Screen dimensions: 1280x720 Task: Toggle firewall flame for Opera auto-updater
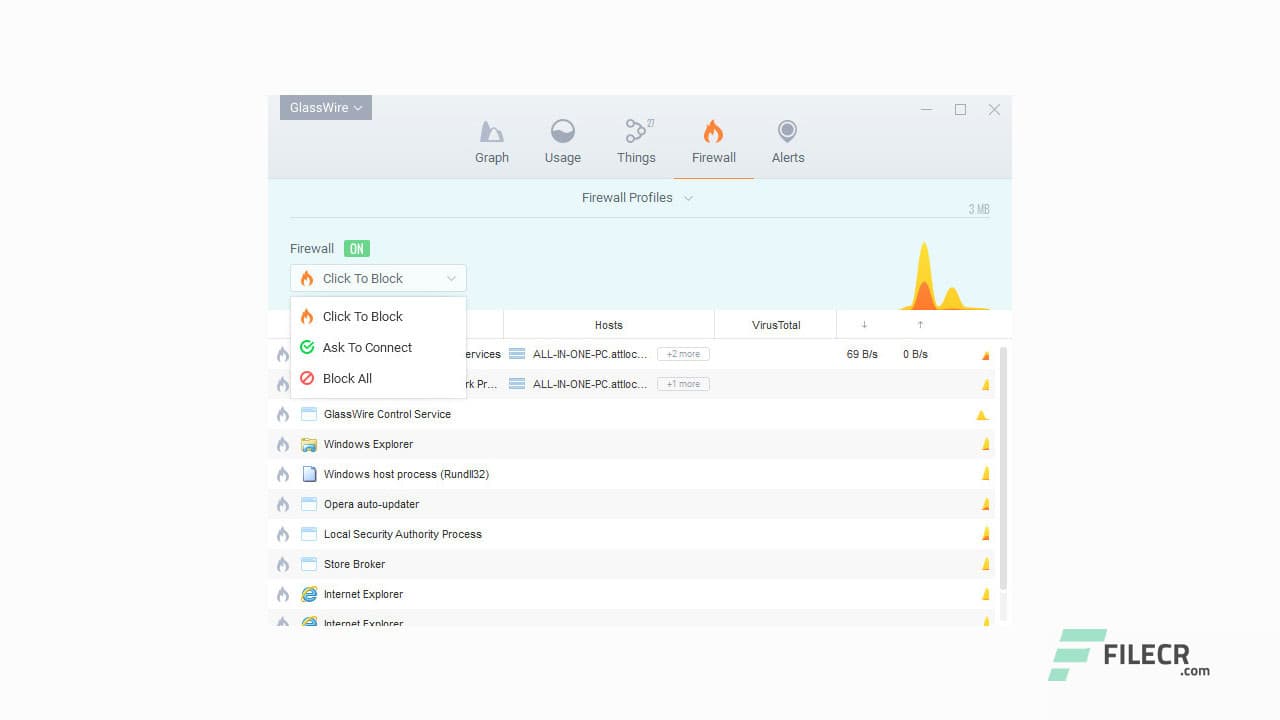point(283,504)
